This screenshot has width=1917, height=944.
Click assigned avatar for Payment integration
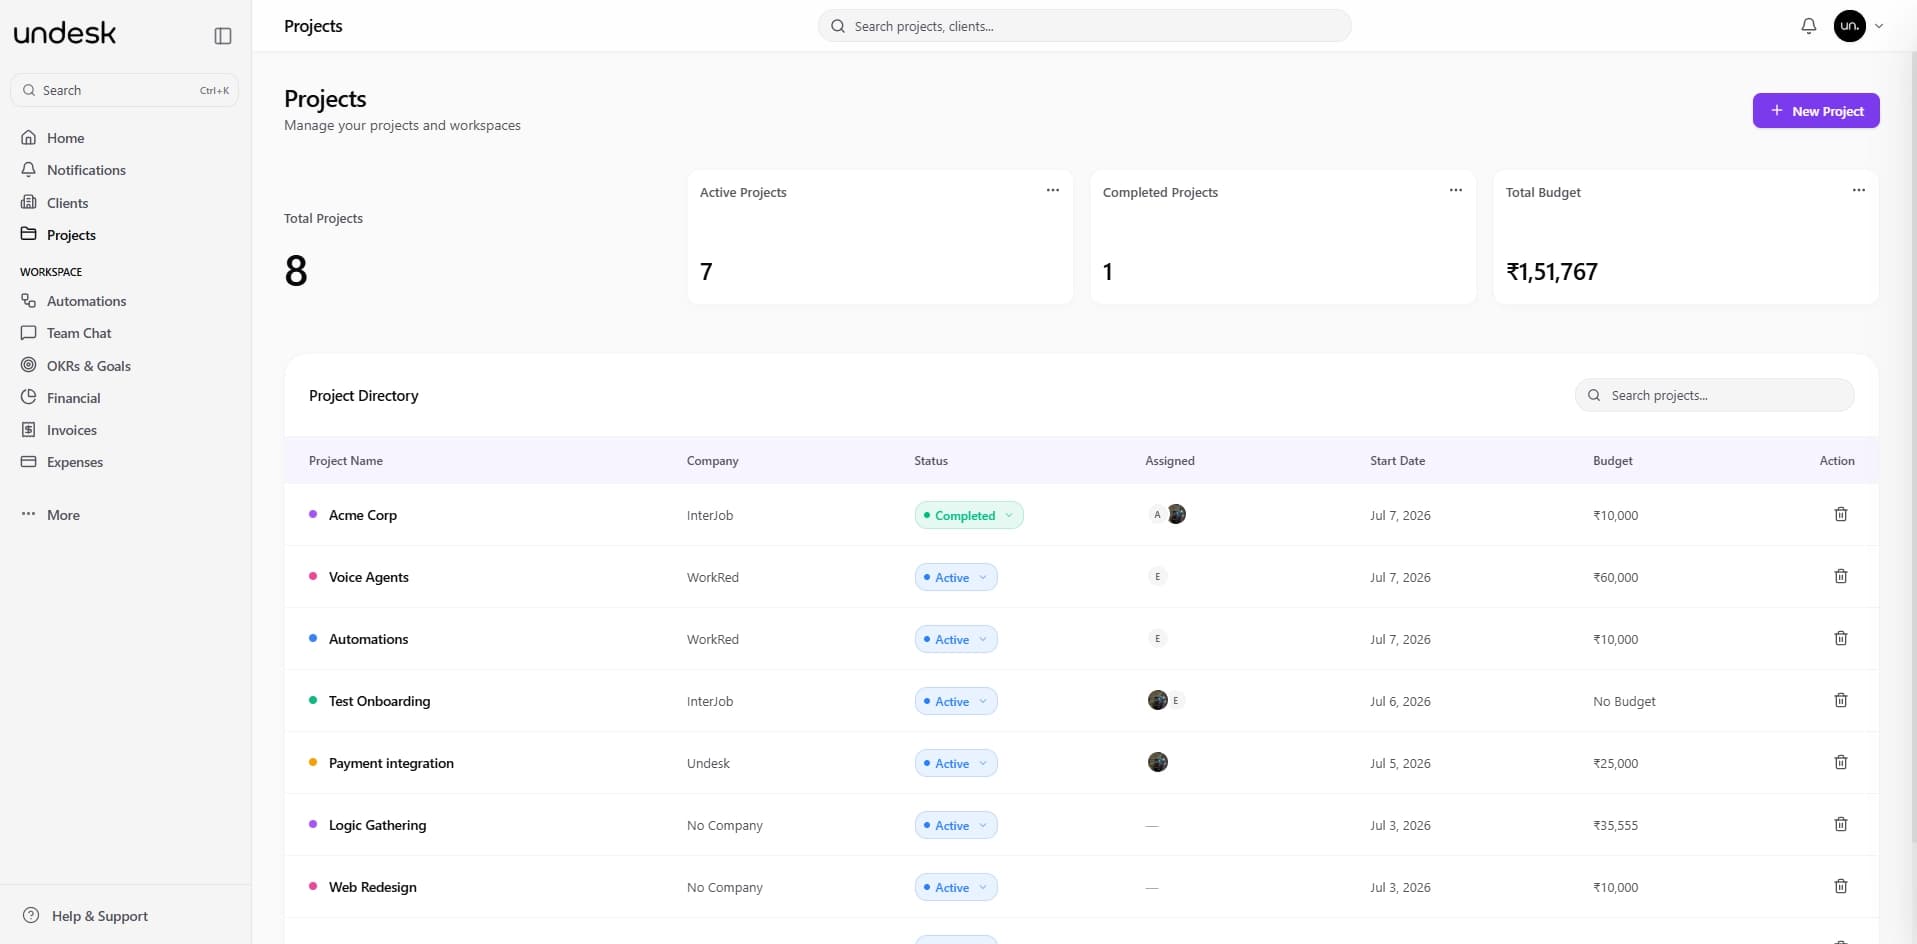tap(1158, 762)
